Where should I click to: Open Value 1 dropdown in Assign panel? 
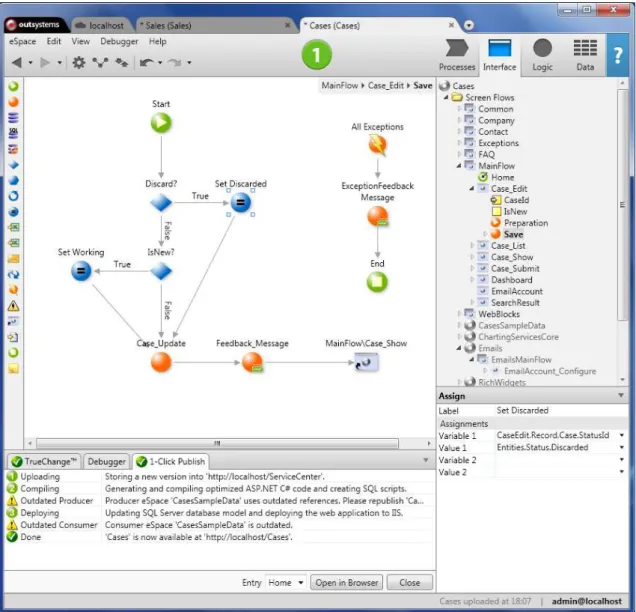[621, 447]
